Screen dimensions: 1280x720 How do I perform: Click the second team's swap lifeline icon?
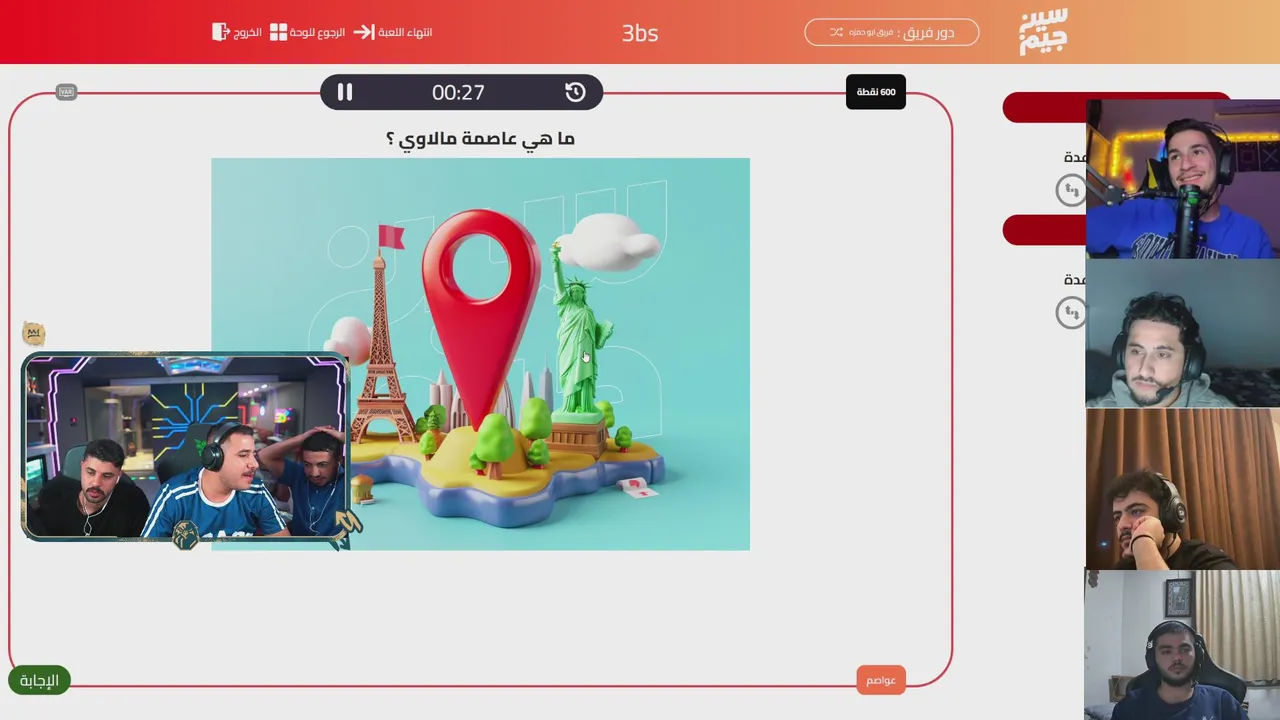pos(1071,313)
